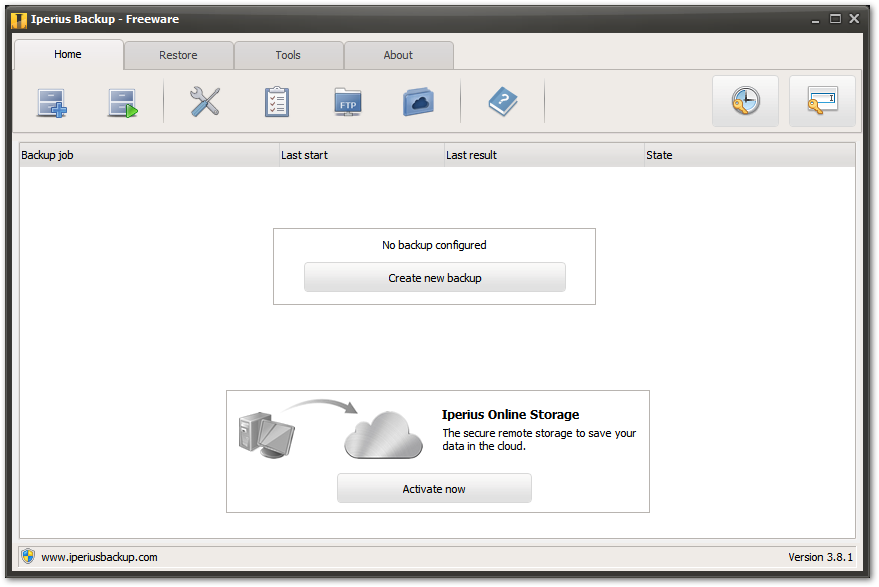The width and height of the screenshot is (879, 587).
Task: Close the Iperius Backup window
Action: click(854, 19)
